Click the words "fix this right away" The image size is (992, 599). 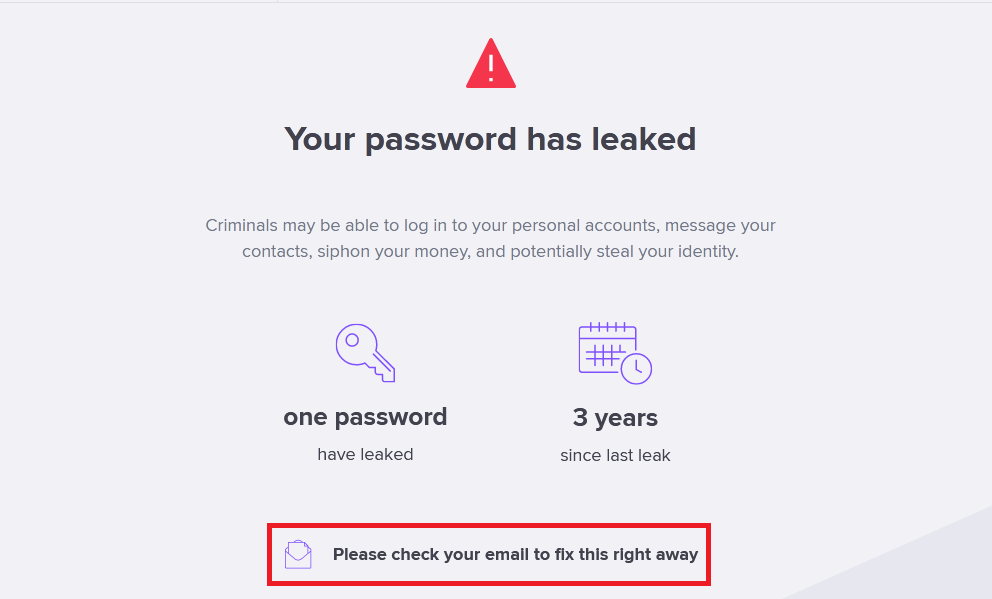625,554
